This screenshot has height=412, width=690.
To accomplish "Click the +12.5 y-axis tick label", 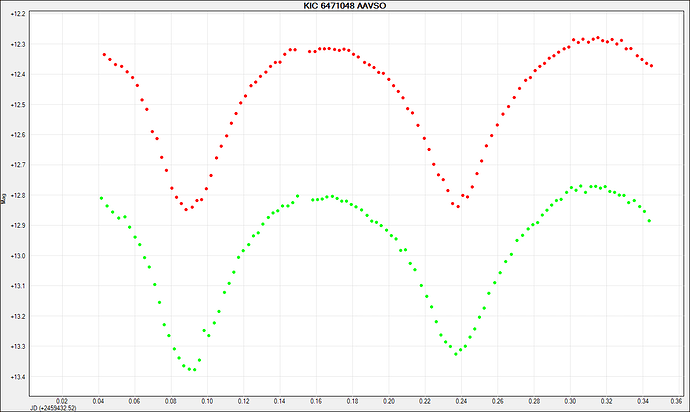I will [18, 105].
